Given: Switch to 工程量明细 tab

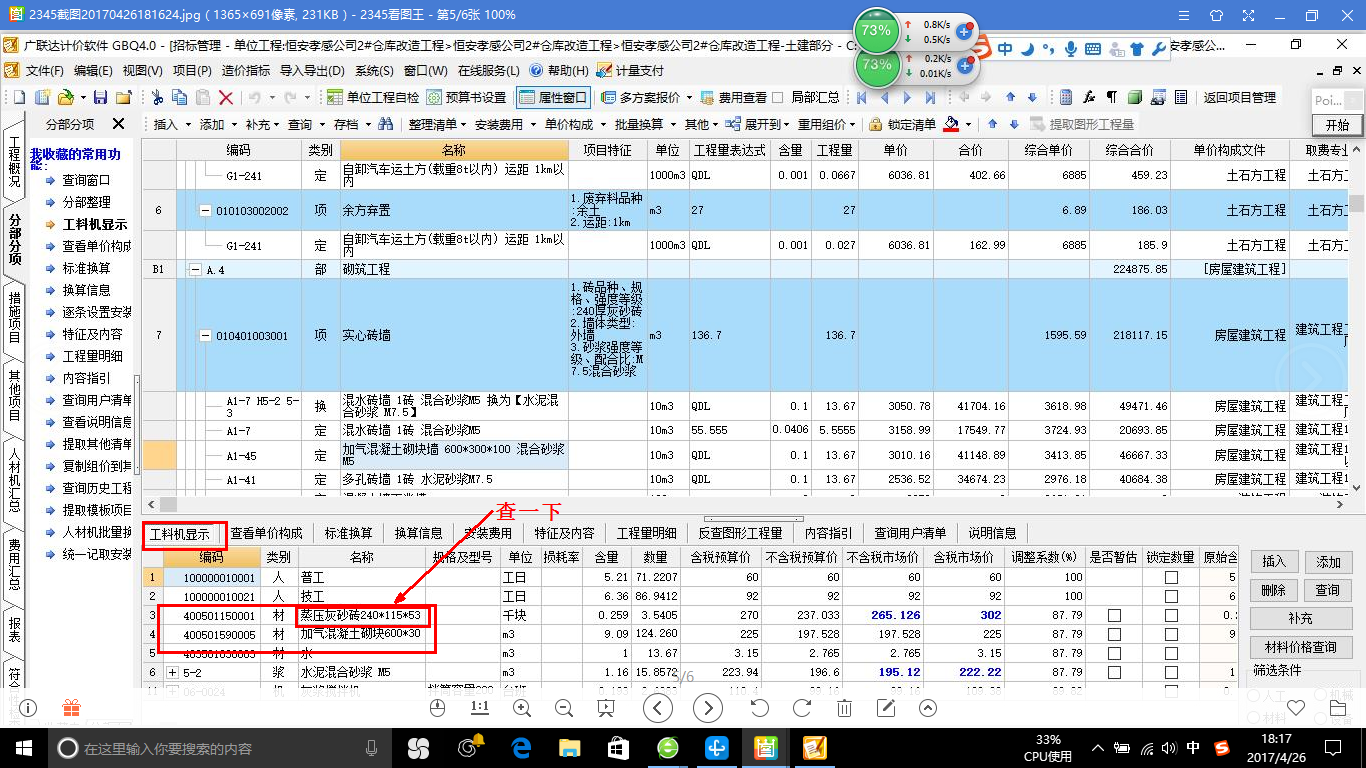Looking at the screenshot, I should [646, 534].
